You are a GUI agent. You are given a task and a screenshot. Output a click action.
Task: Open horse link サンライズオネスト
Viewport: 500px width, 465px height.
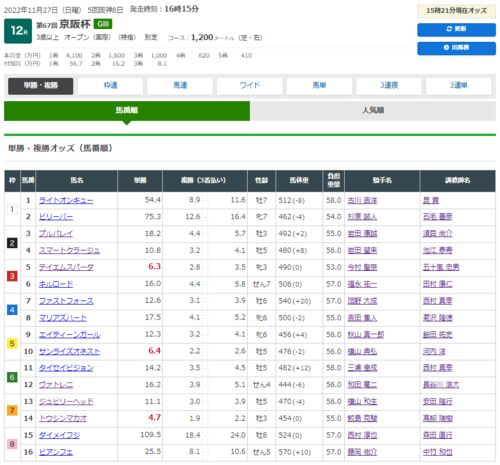click(x=69, y=351)
